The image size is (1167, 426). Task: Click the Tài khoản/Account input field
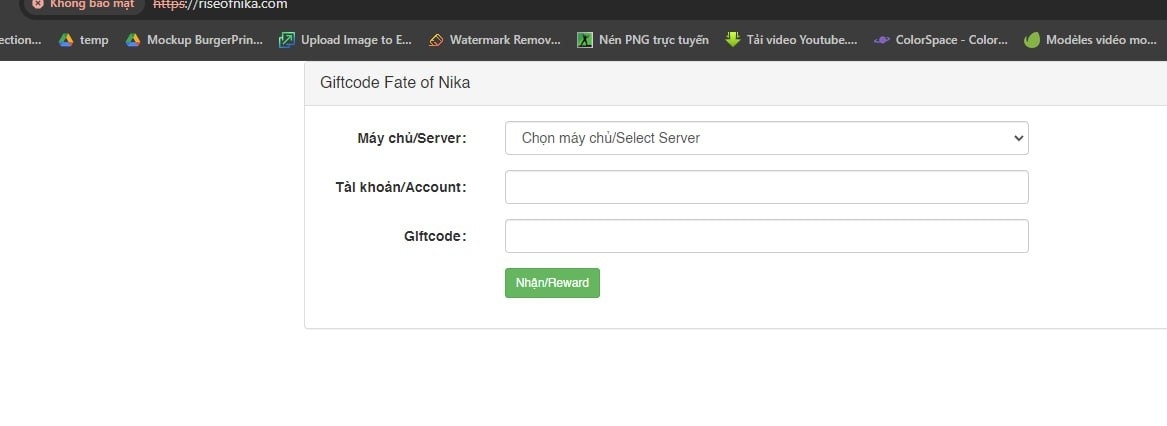(x=767, y=187)
